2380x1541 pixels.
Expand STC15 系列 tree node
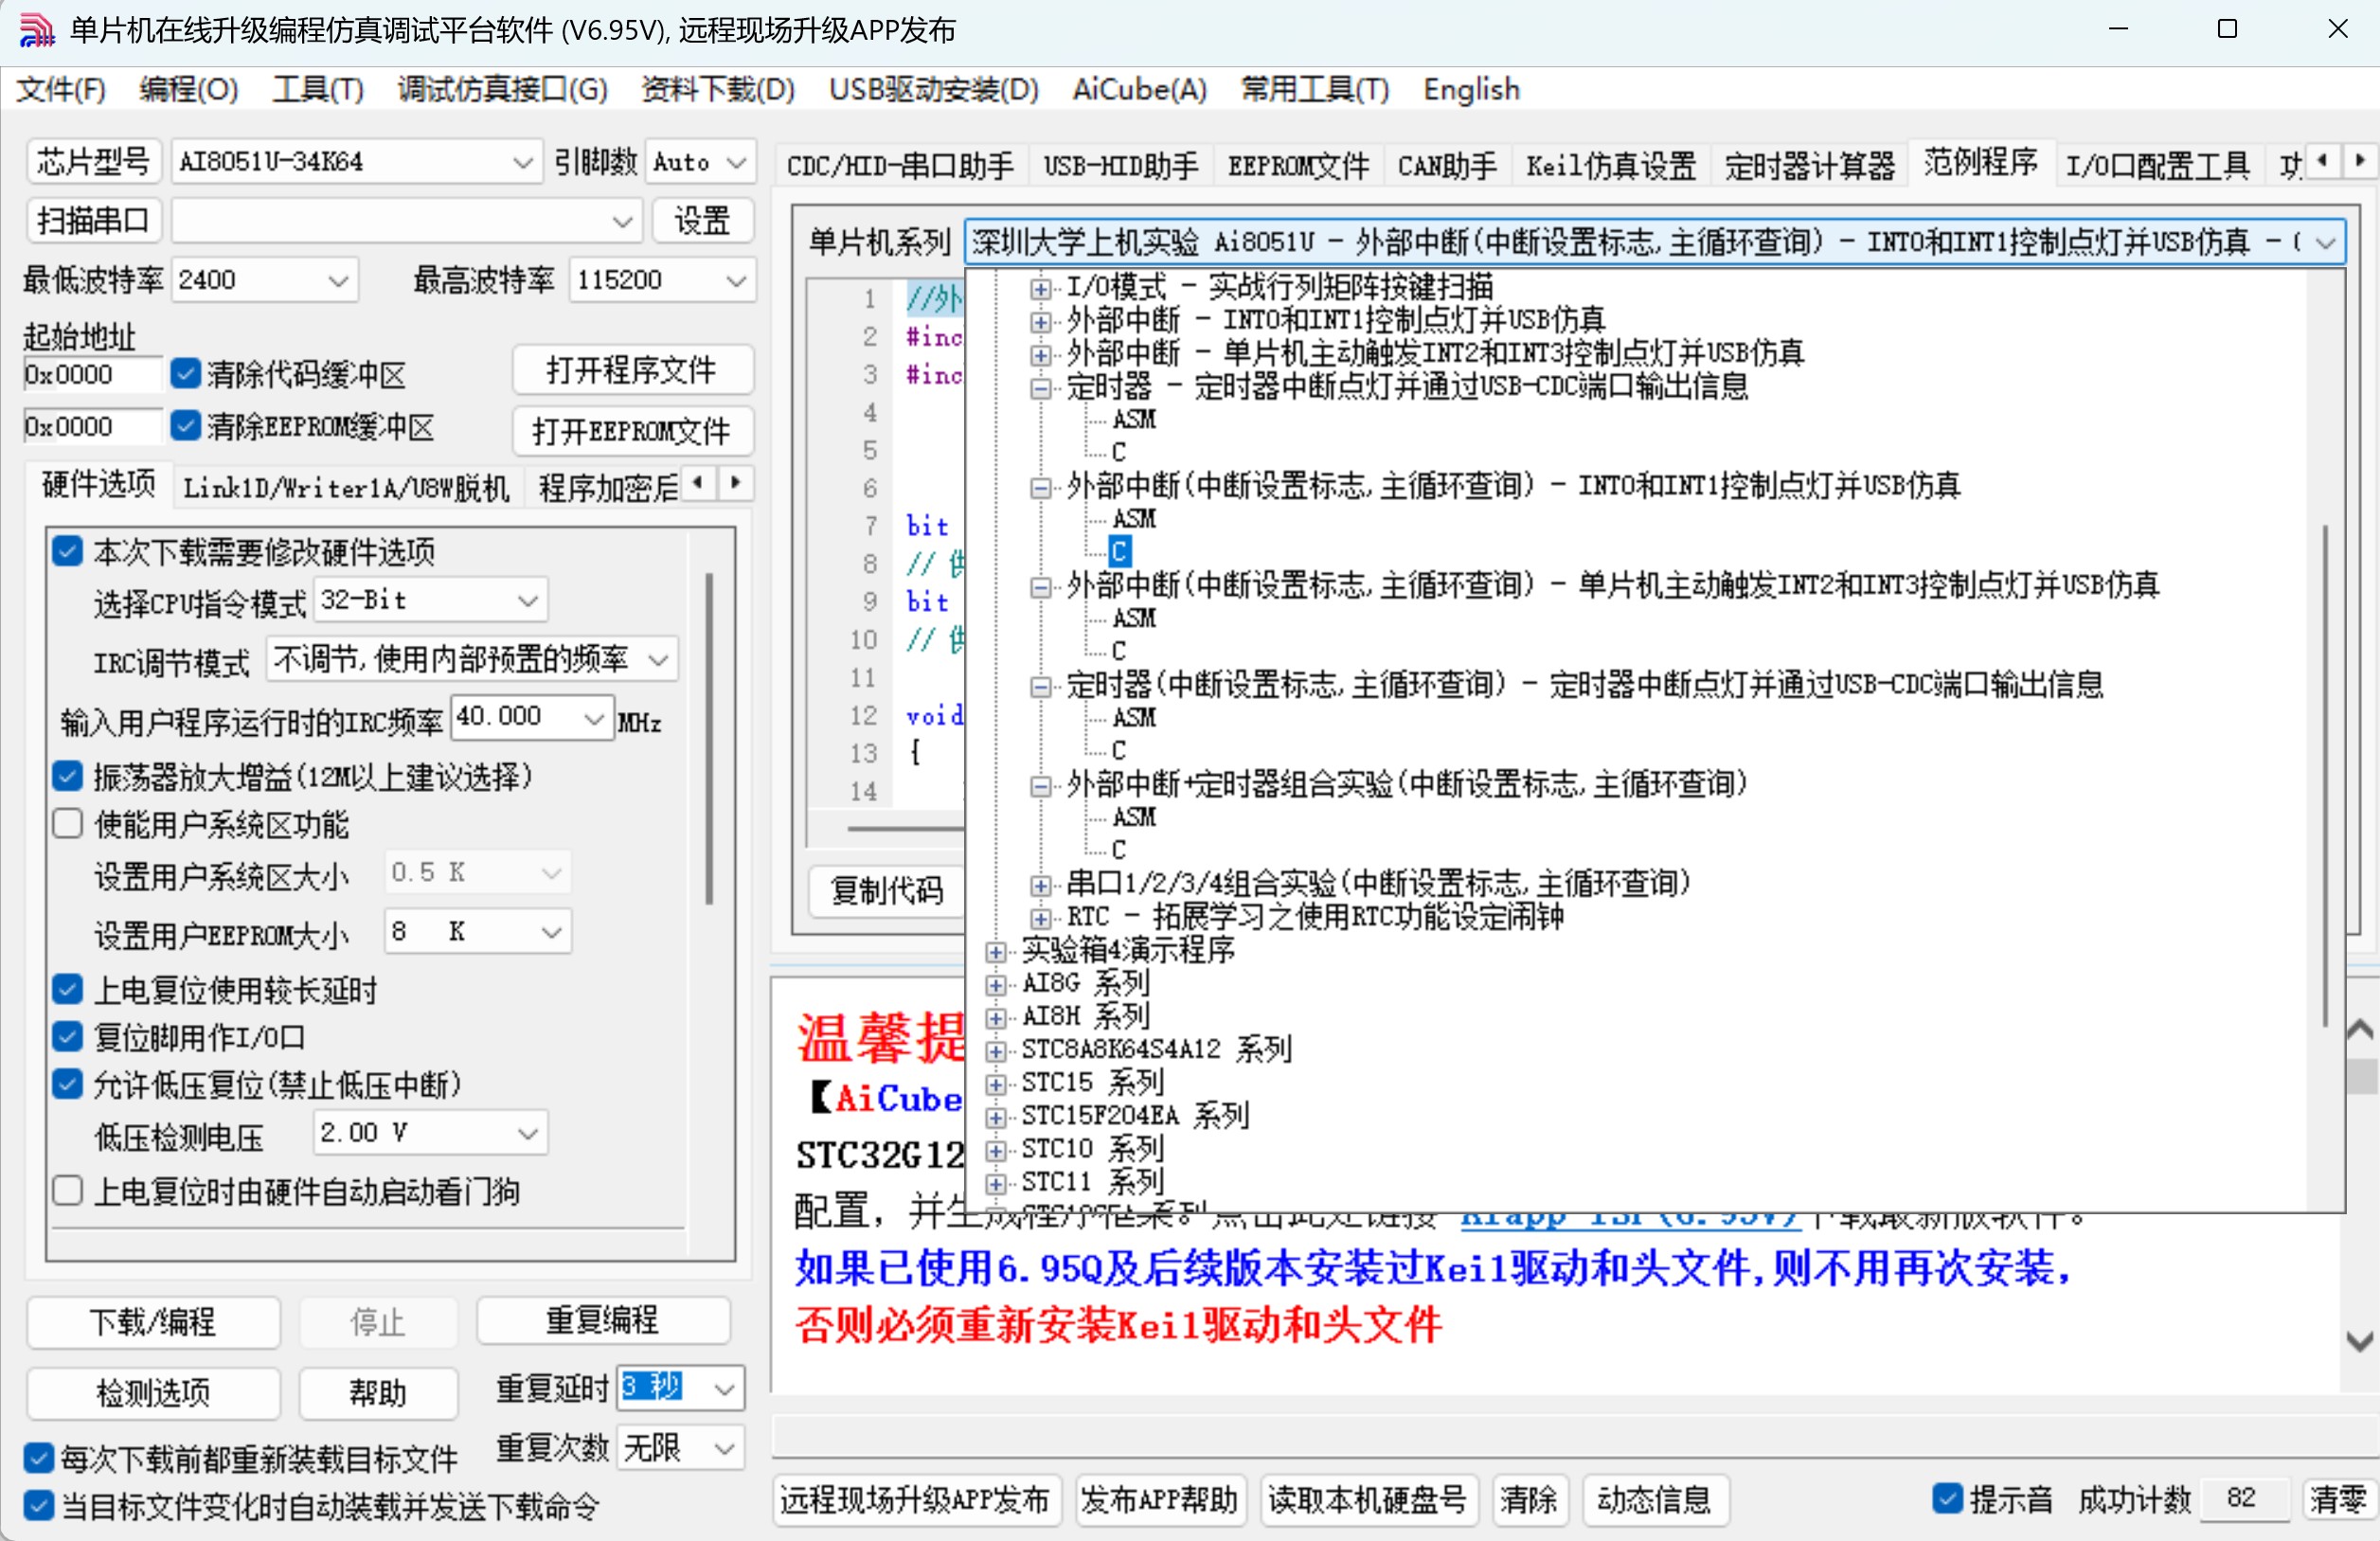995,1084
